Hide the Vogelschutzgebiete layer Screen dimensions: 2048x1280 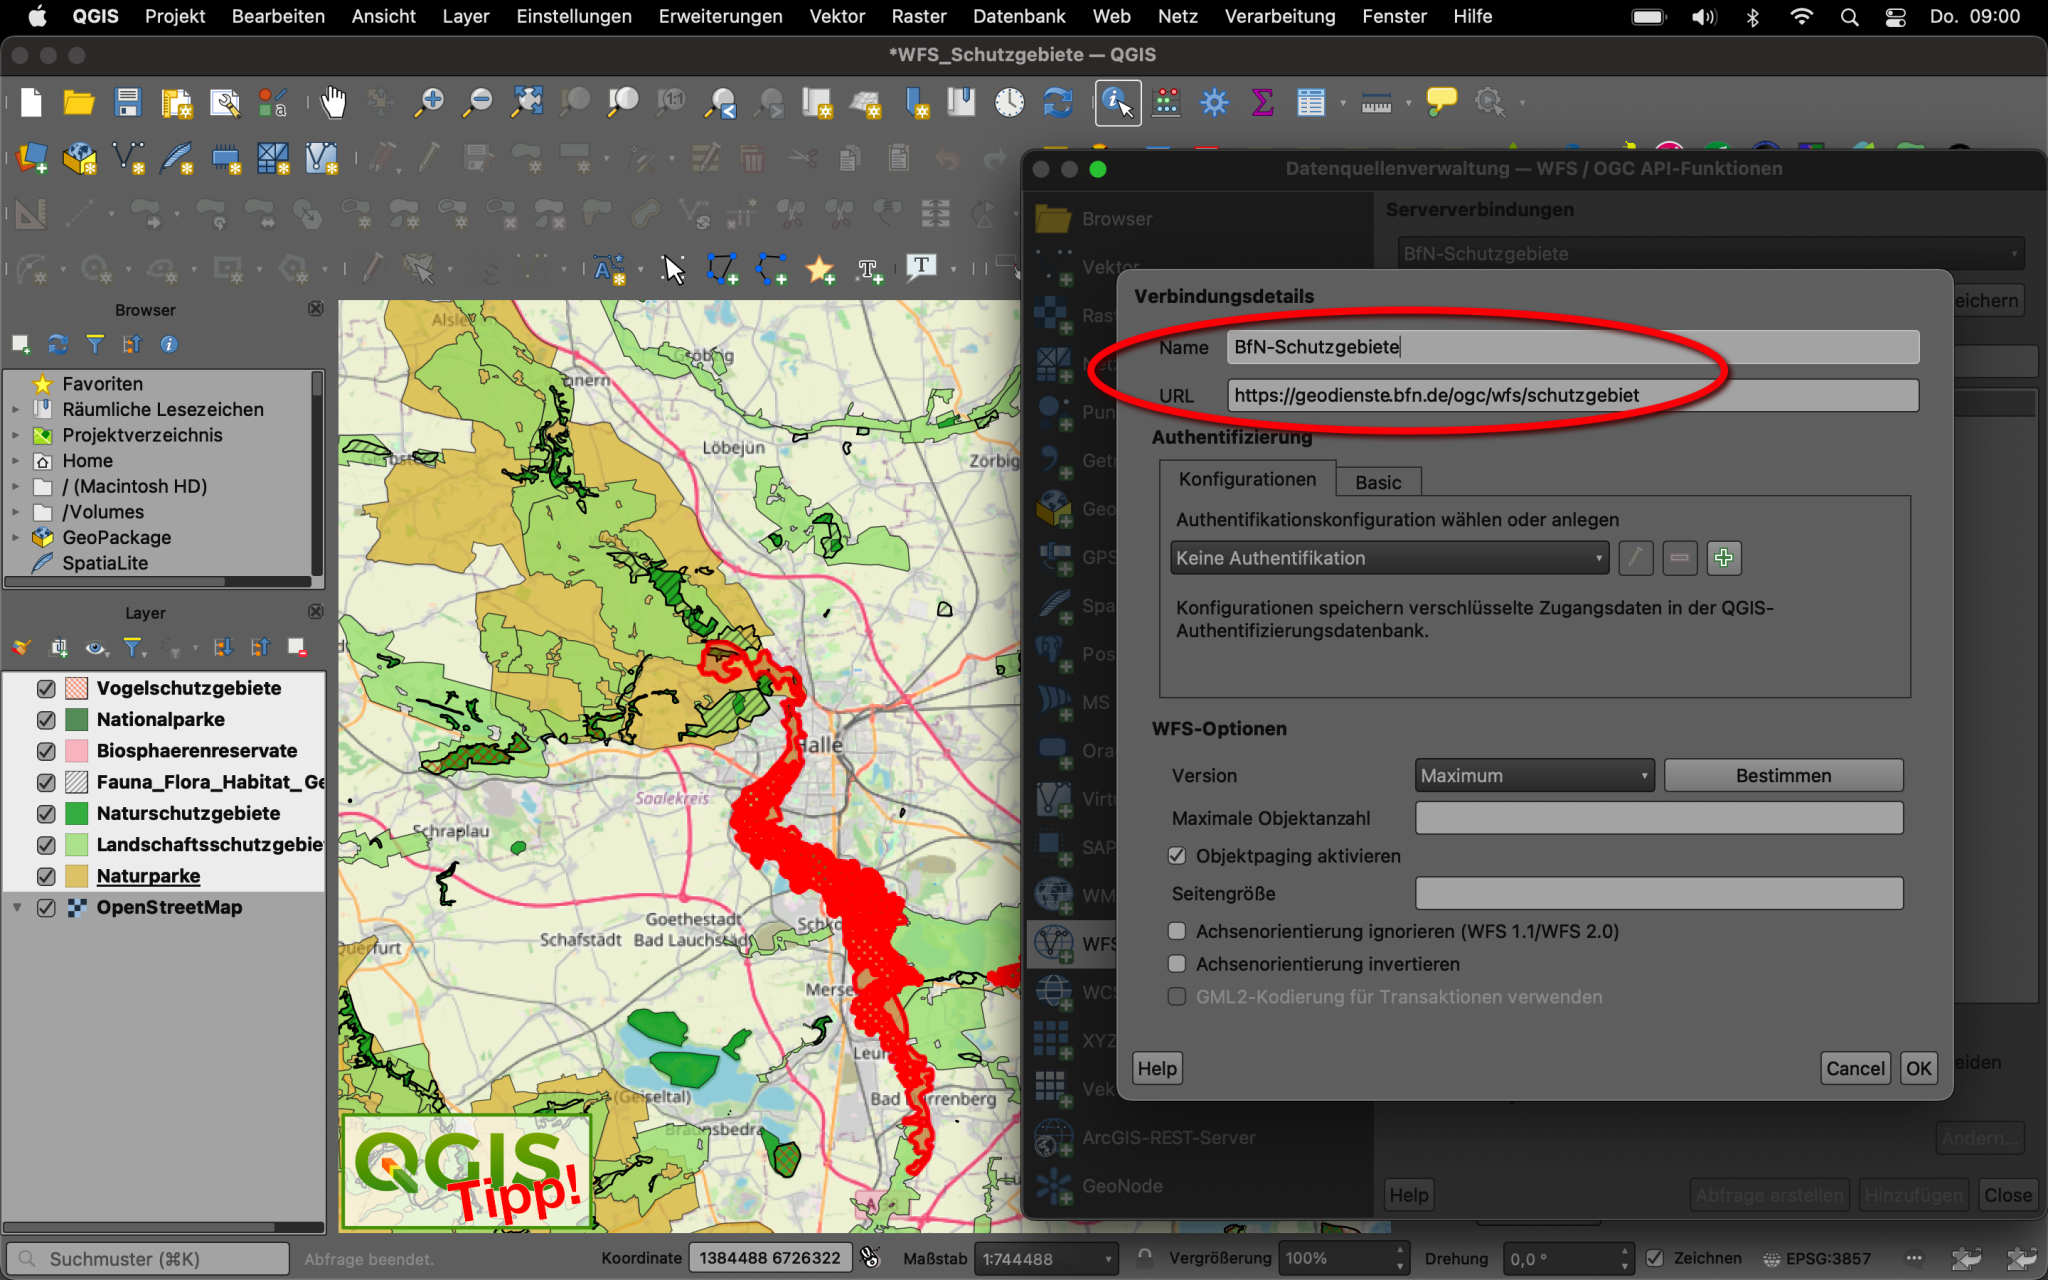point(46,688)
